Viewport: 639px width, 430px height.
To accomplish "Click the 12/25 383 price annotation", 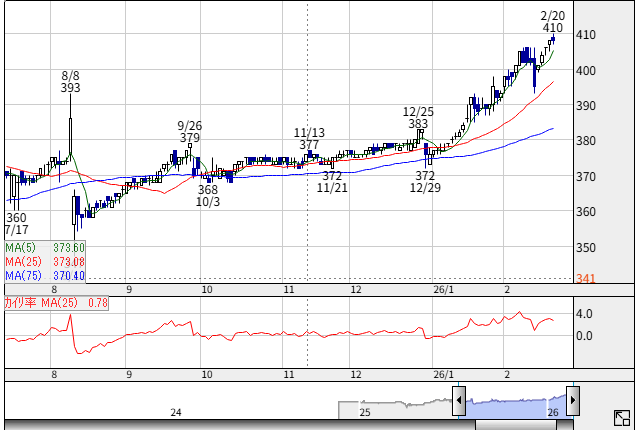I will (418, 118).
